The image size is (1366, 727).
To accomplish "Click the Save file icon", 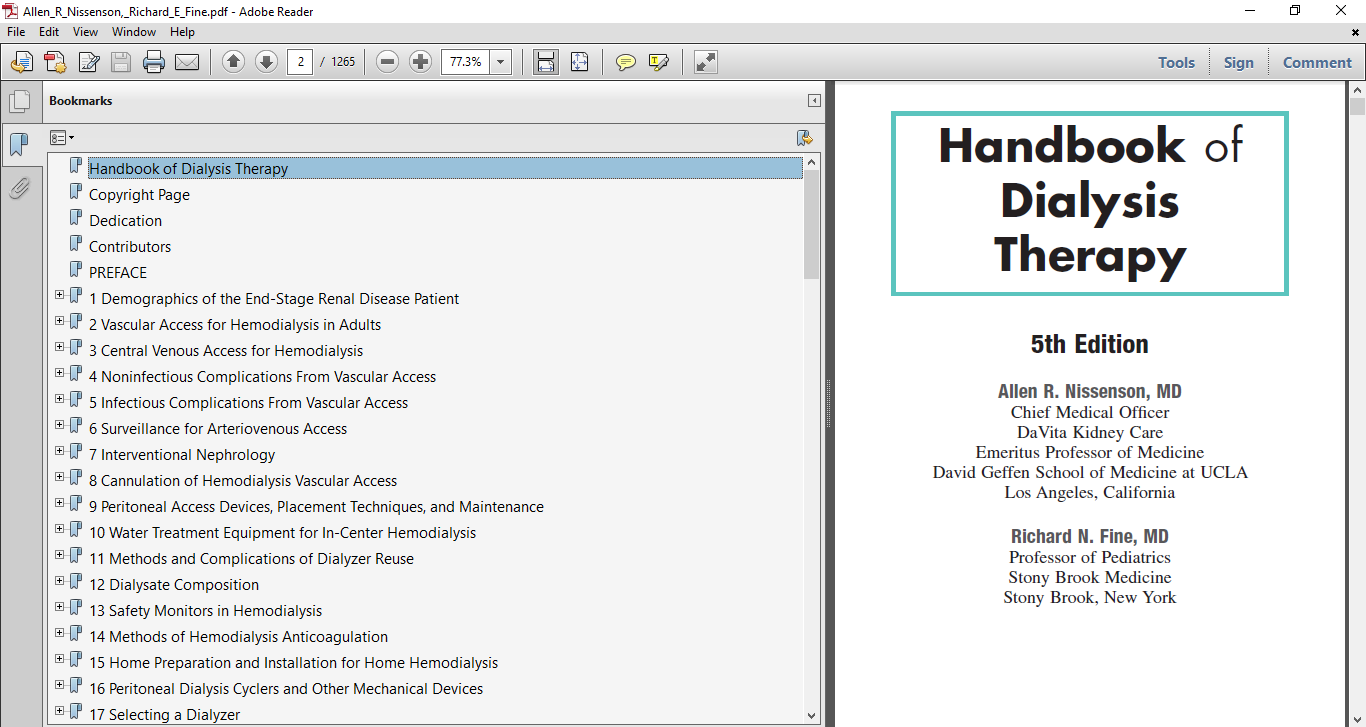I will click(x=121, y=62).
